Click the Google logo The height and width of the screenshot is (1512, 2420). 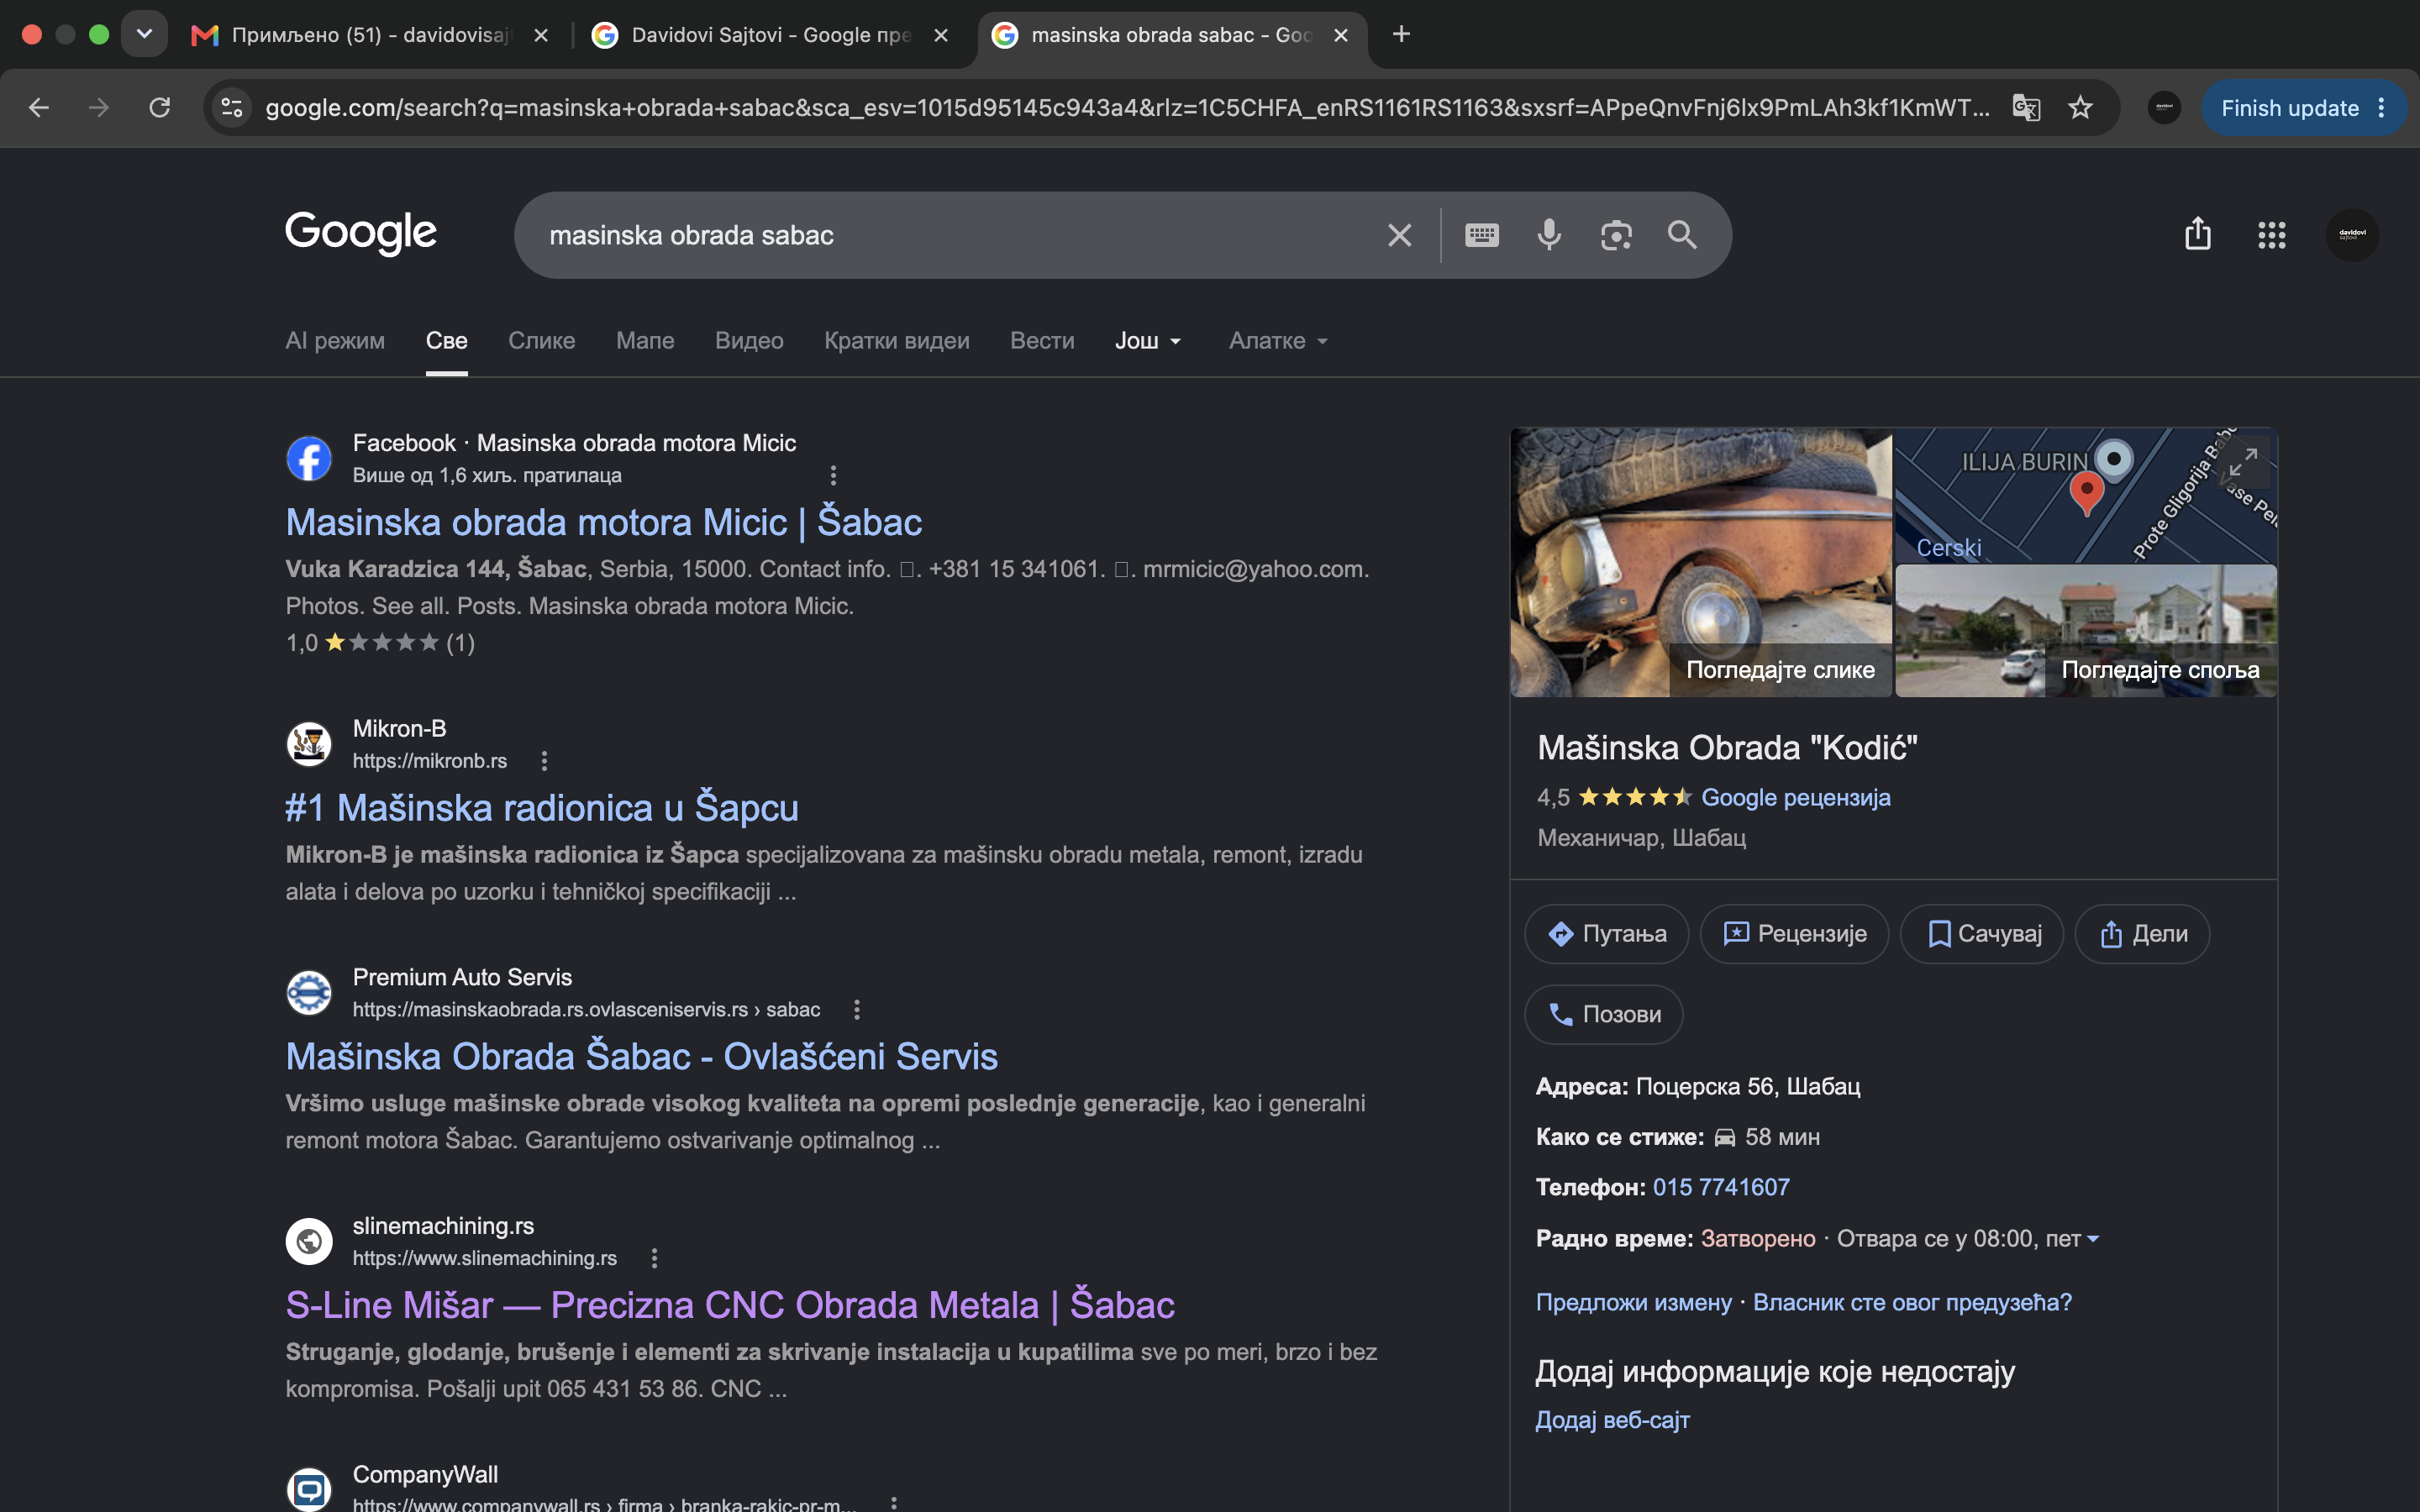pos(361,233)
